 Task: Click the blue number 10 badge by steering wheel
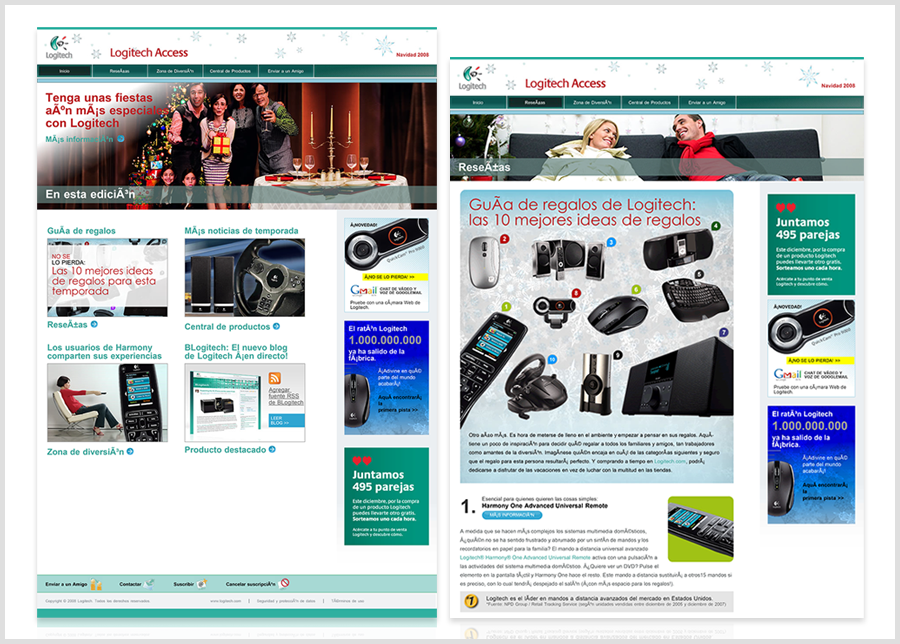(x=552, y=359)
